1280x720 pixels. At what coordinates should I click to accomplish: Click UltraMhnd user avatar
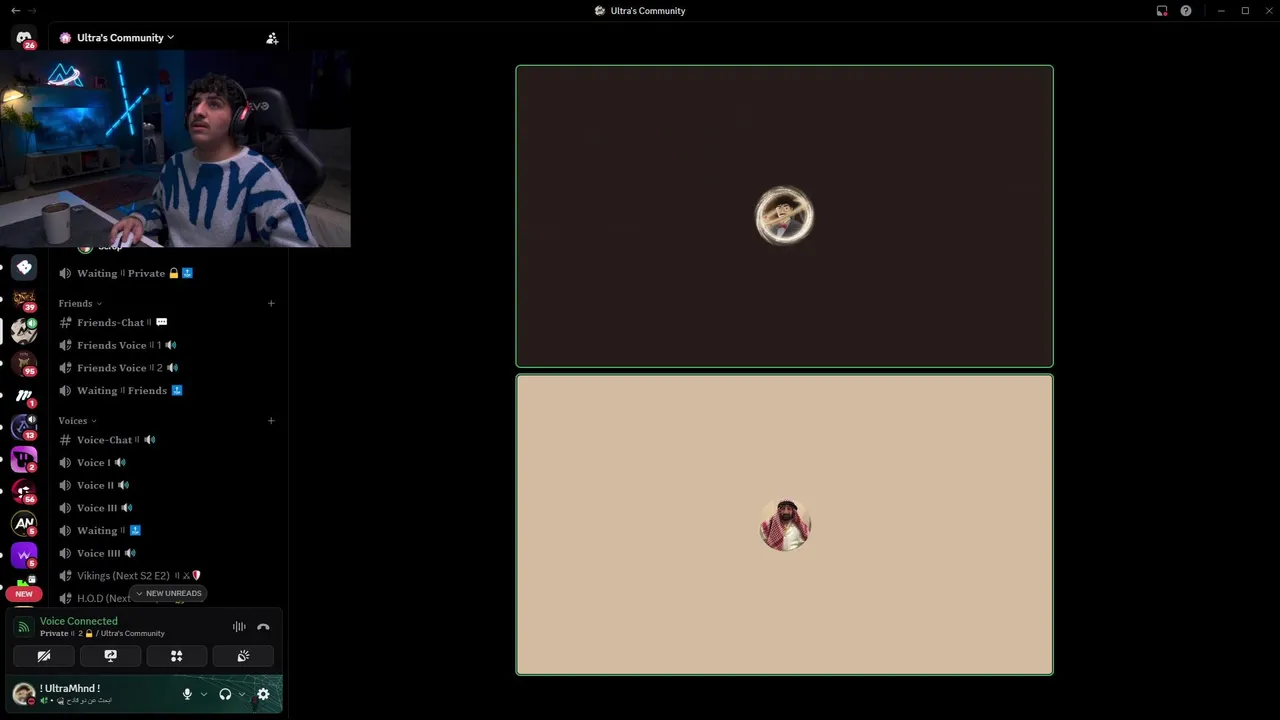point(24,694)
